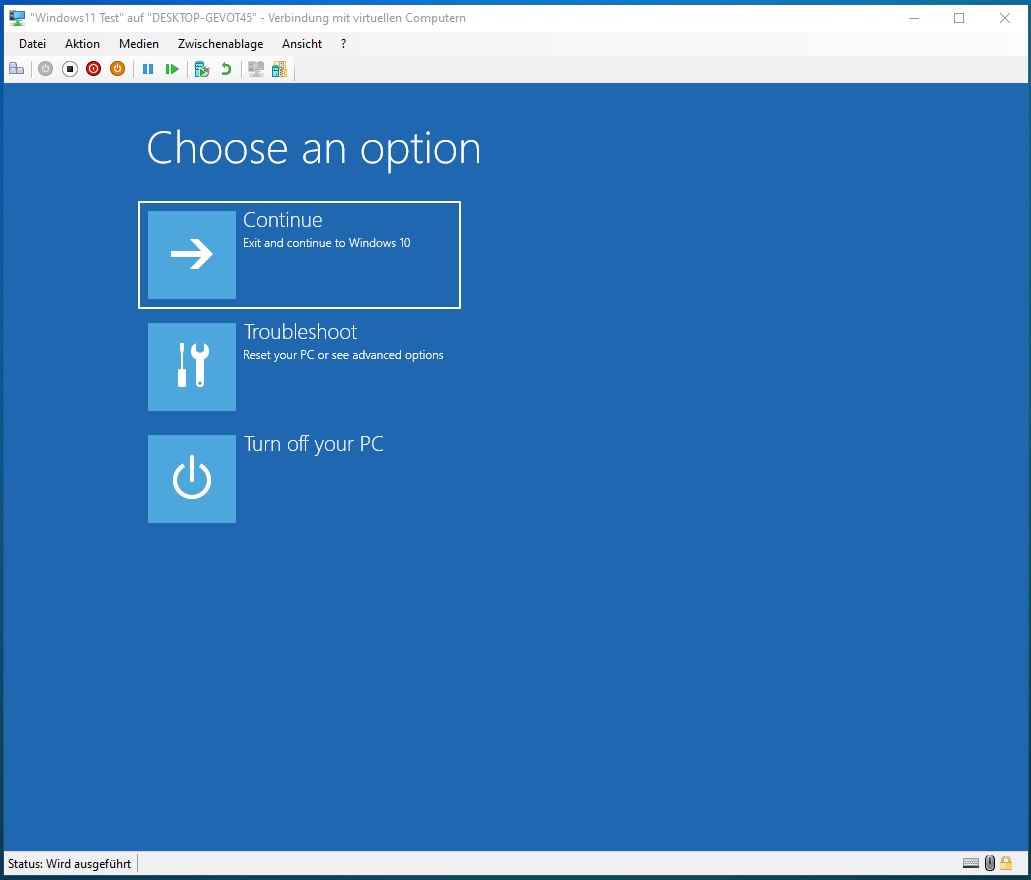The width and height of the screenshot is (1031, 880).
Task: Click the grey Start VM toolbar icon
Action: [x=45, y=69]
